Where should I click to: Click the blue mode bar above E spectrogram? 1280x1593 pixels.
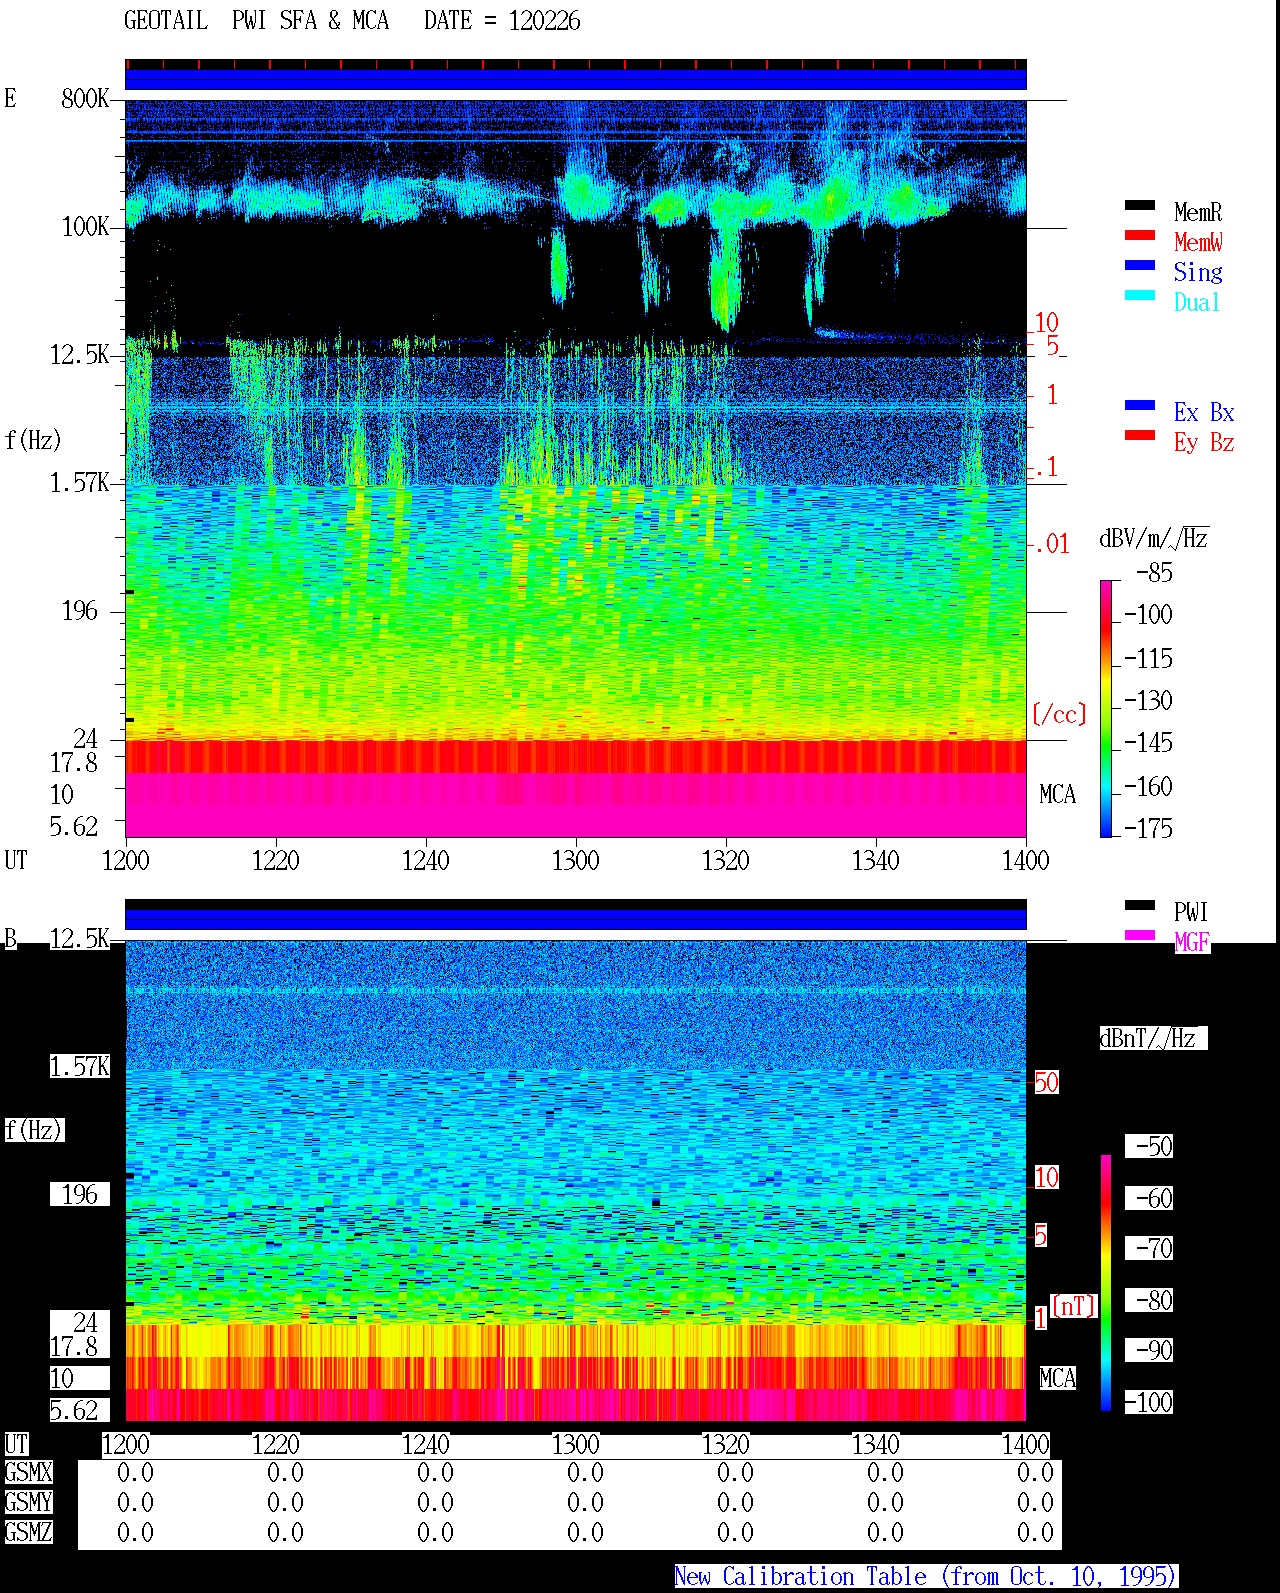pyautogui.click(x=576, y=79)
